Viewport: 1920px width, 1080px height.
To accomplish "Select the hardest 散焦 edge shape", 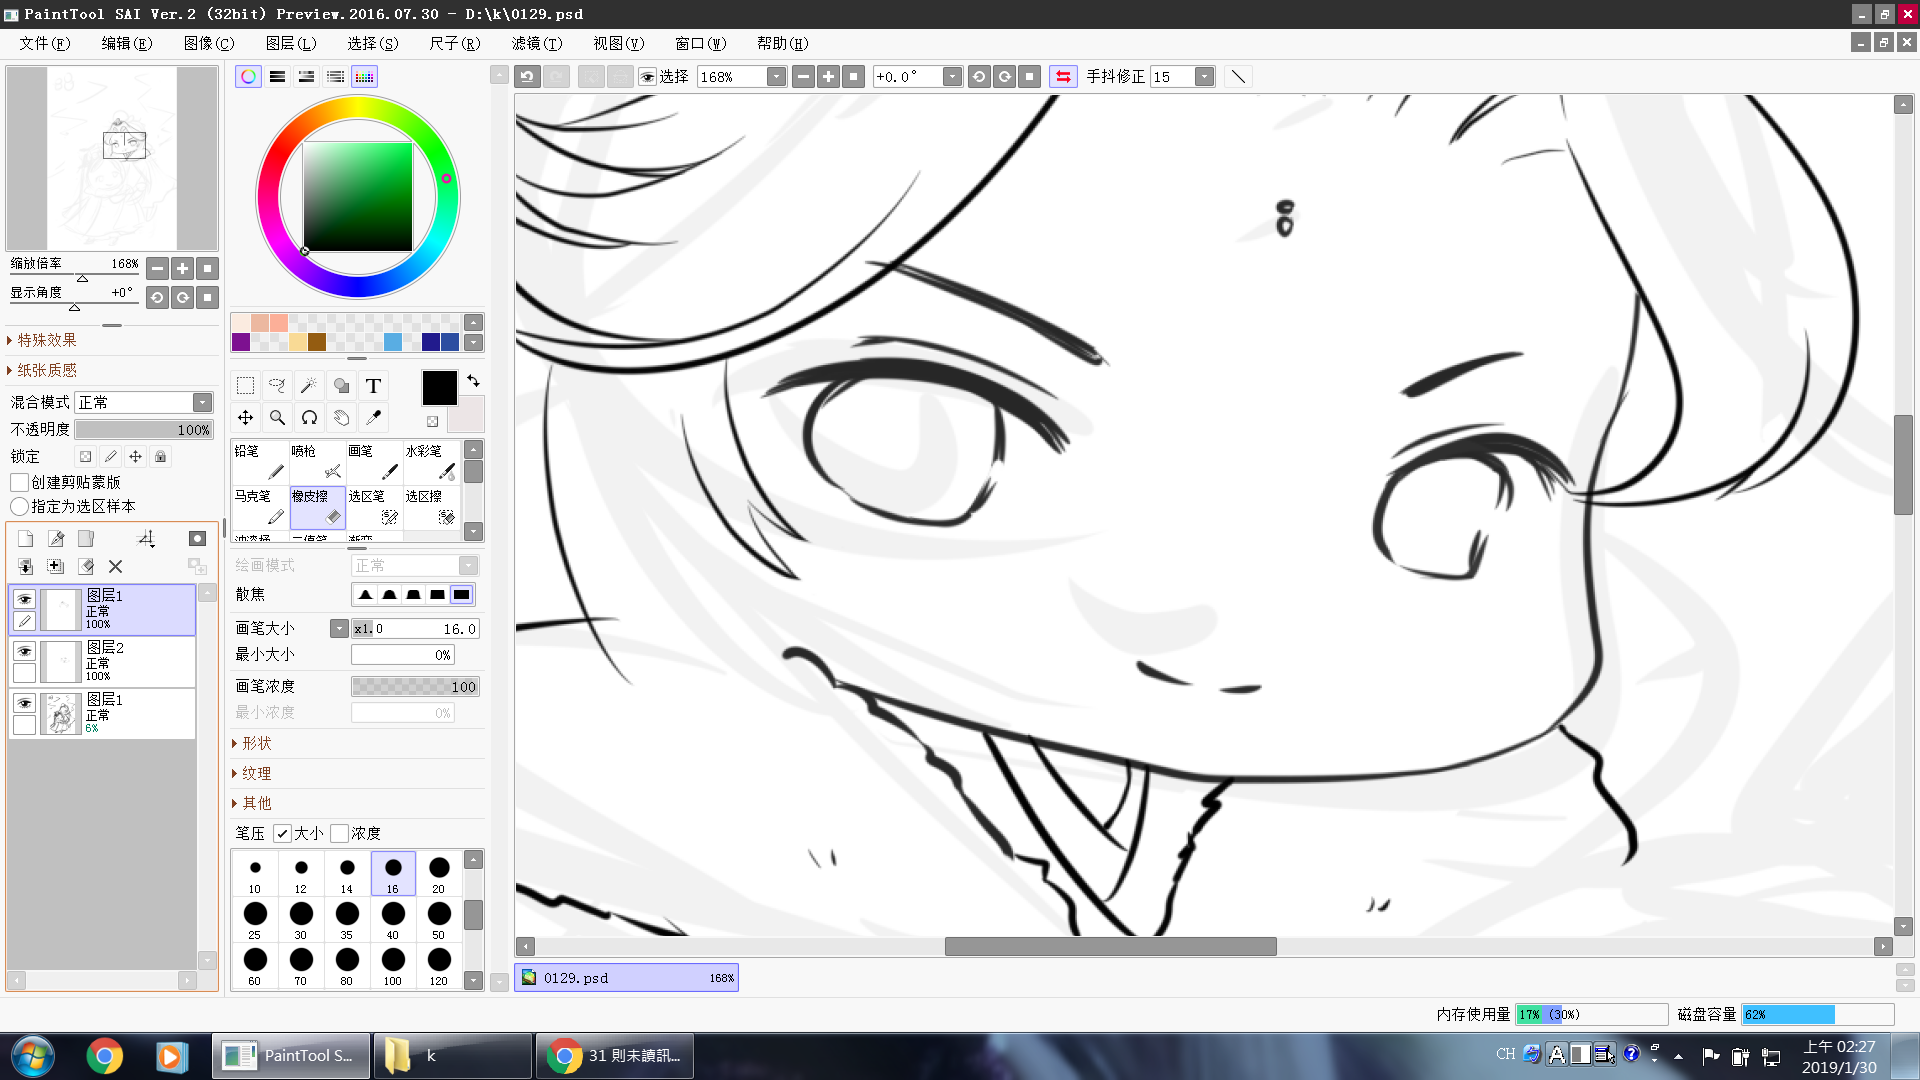I will (x=461, y=595).
